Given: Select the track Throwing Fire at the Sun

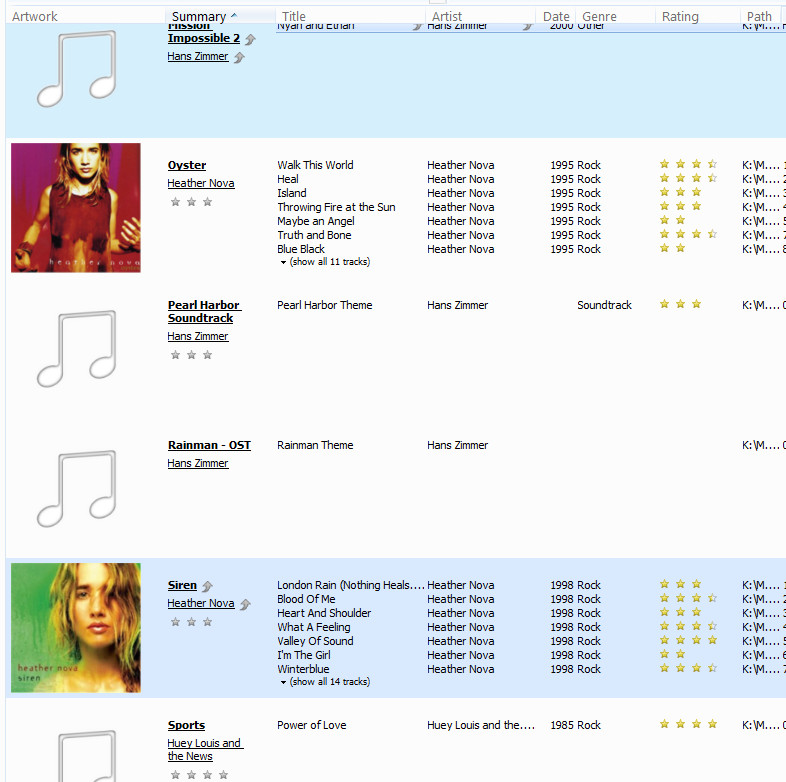Looking at the screenshot, I should click(336, 207).
